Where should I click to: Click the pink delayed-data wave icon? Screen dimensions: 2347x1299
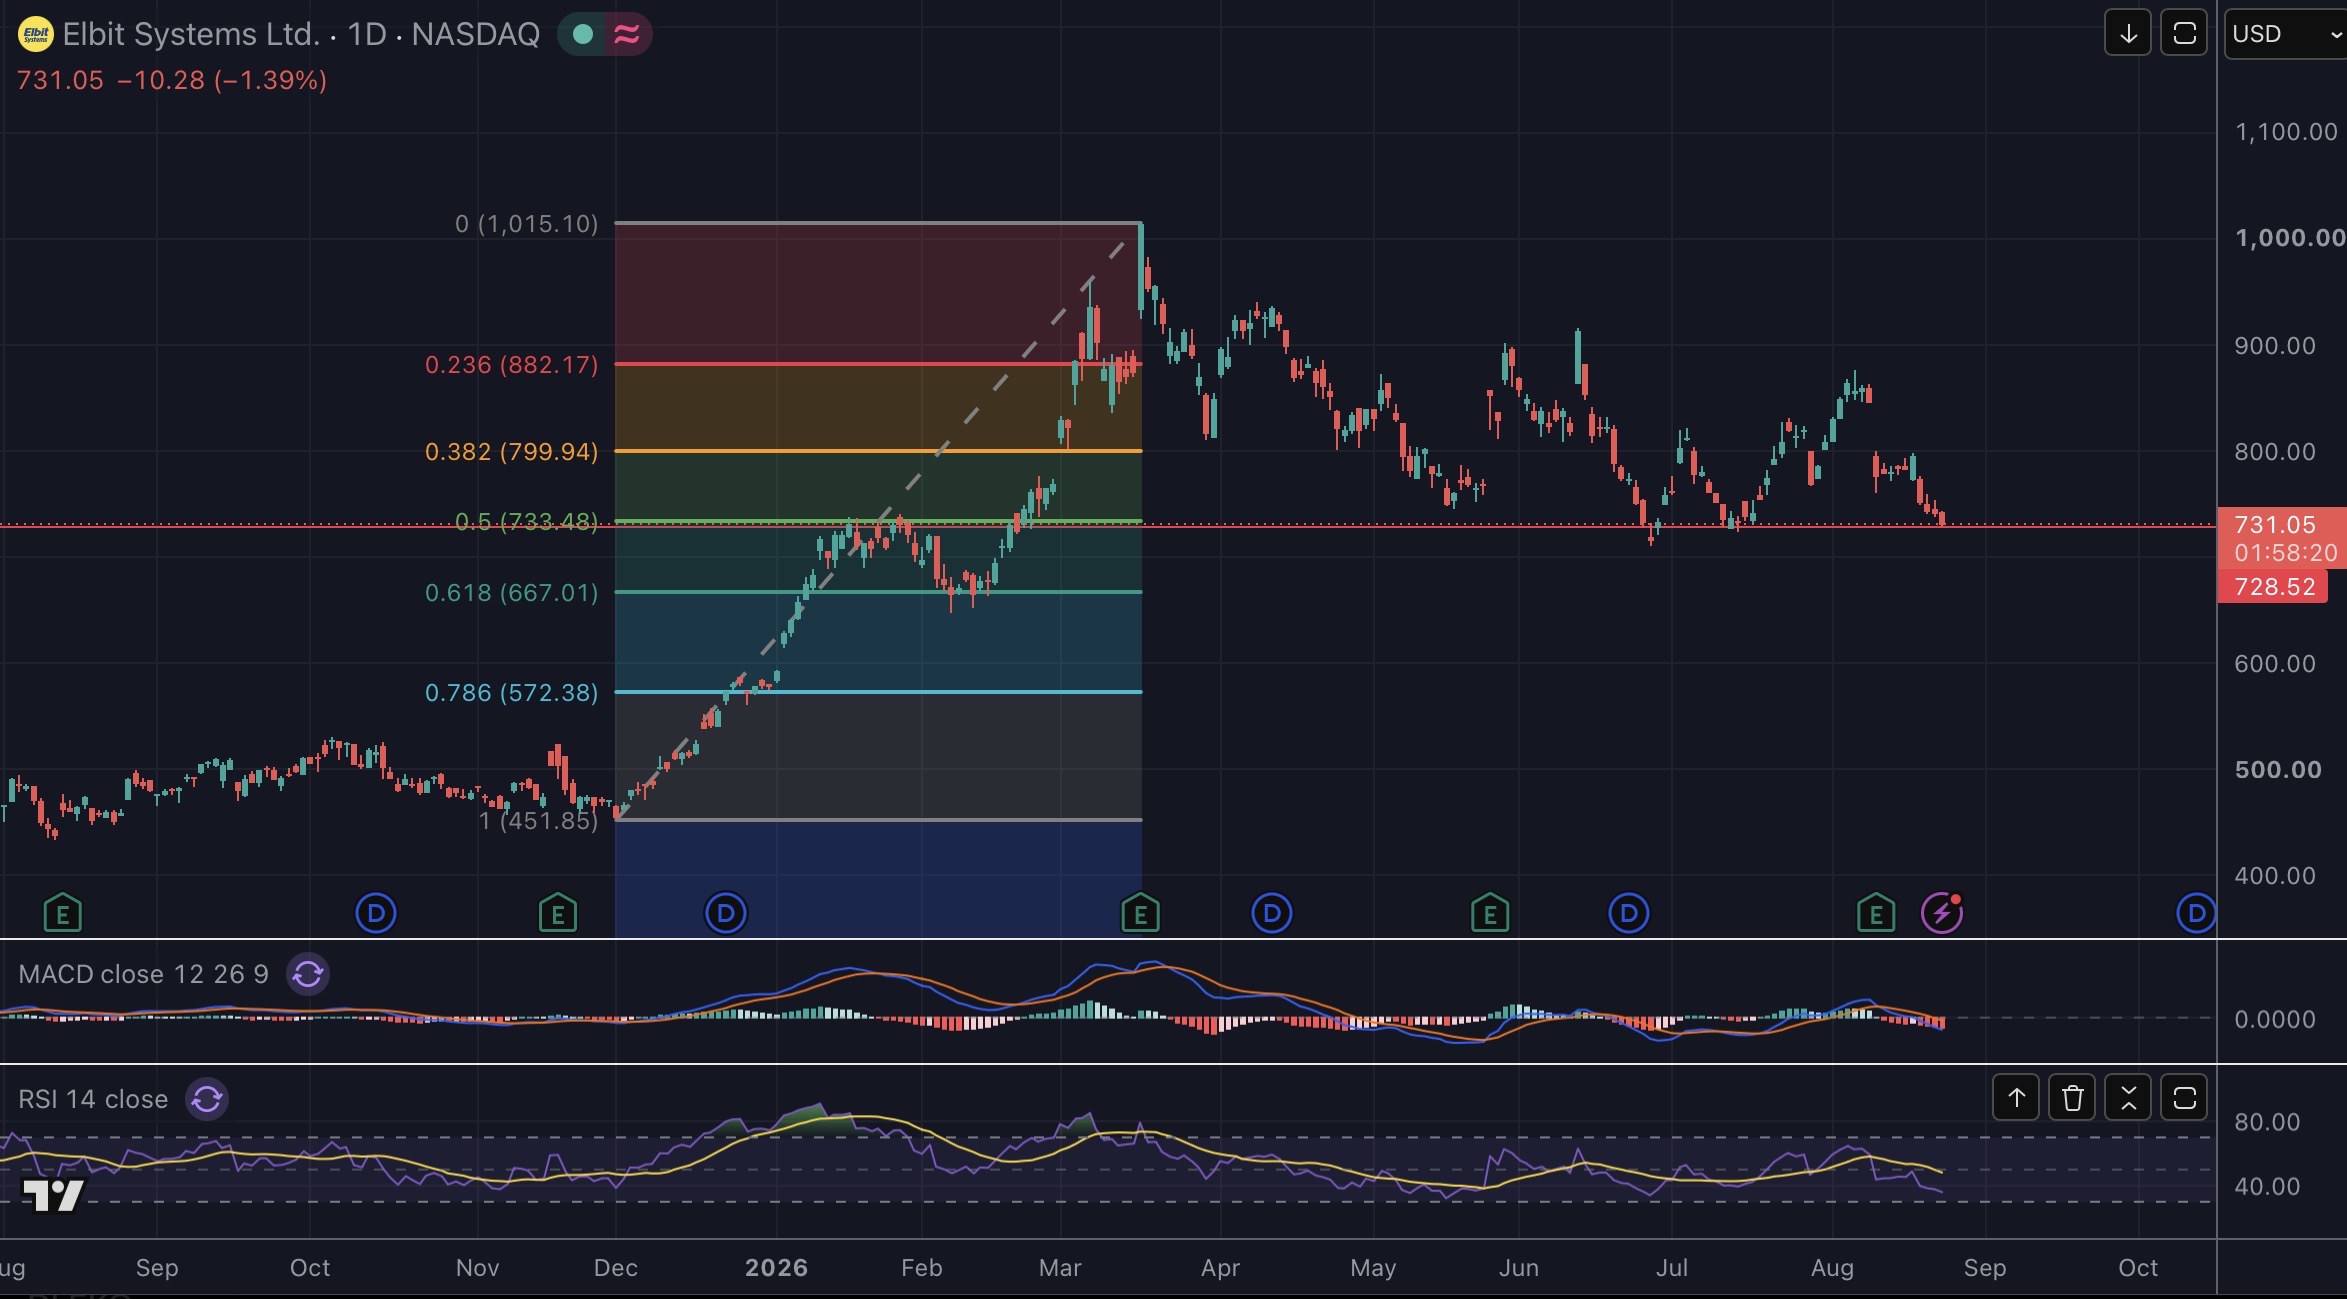coord(627,35)
